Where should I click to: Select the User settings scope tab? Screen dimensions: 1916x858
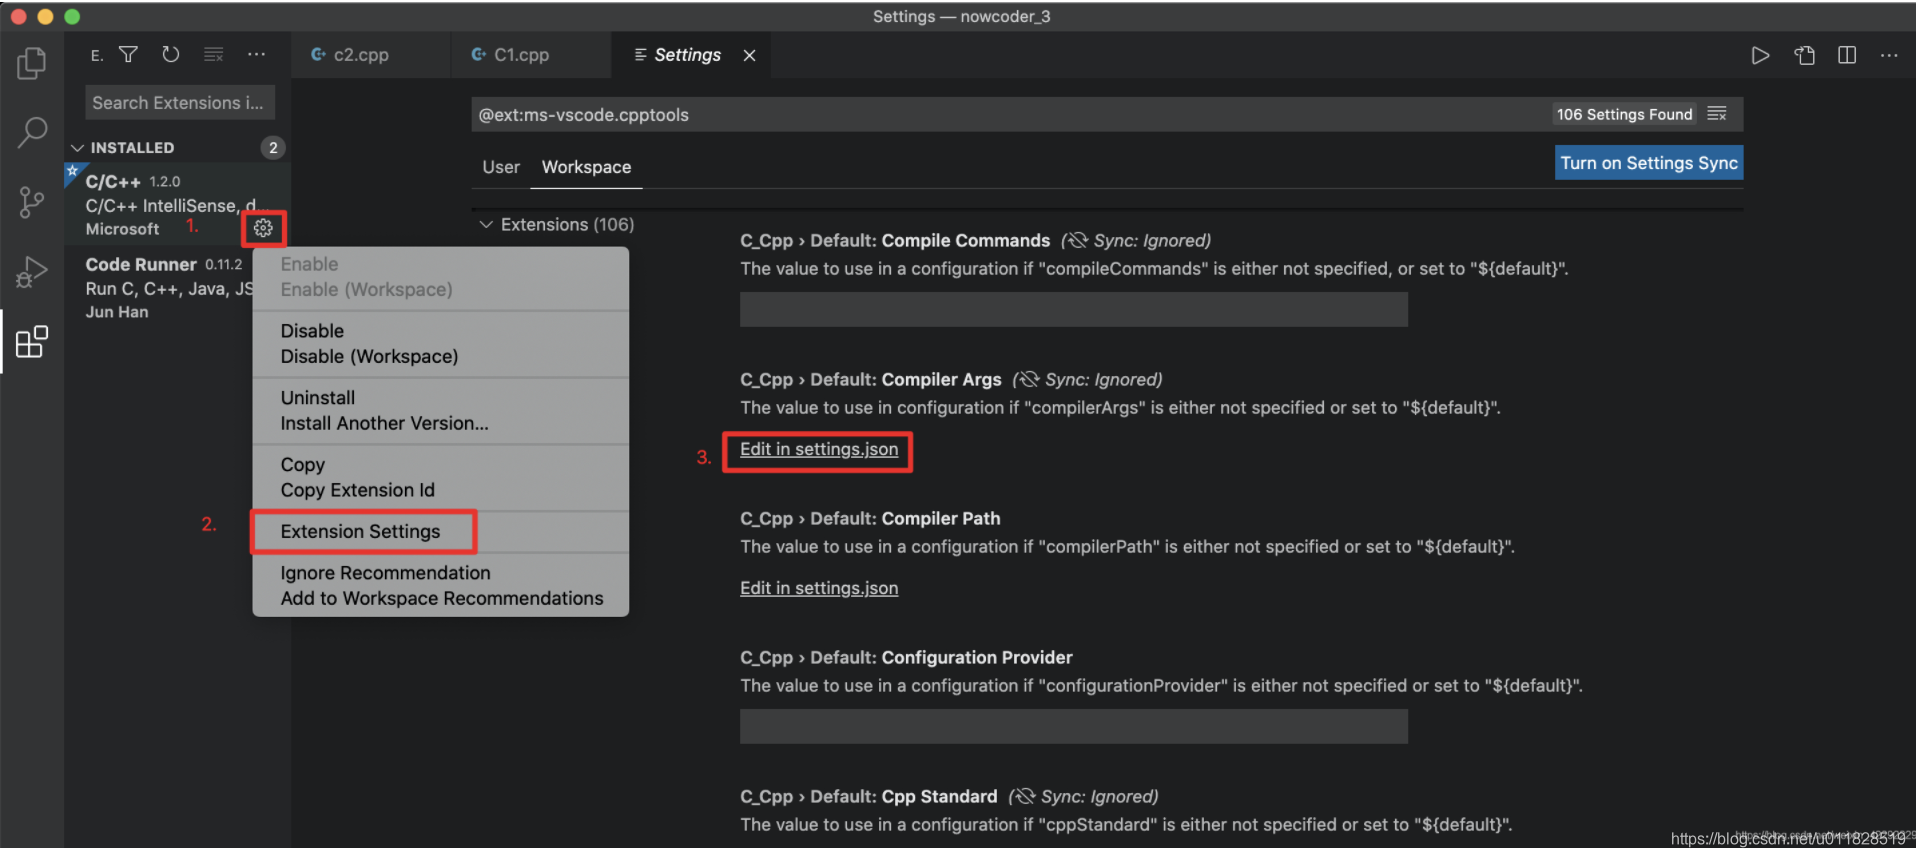[501, 167]
